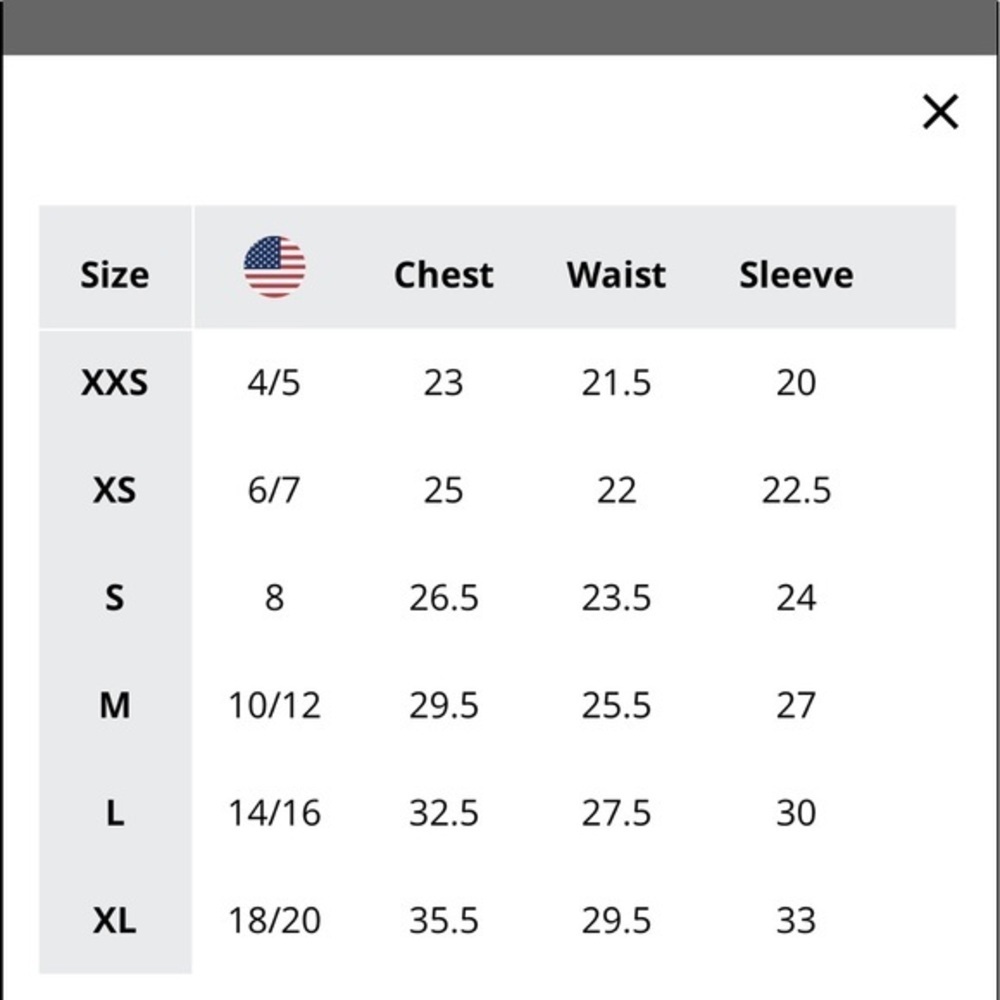
Task: Click the US flag icon
Action: click(x=274, y=267)
